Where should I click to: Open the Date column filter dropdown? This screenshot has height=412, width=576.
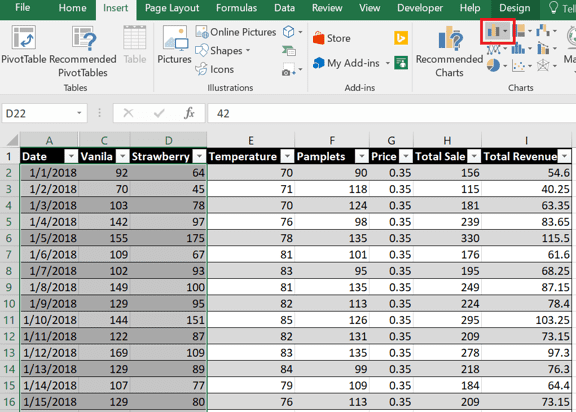pyautogui.click(x=71, y=156)
